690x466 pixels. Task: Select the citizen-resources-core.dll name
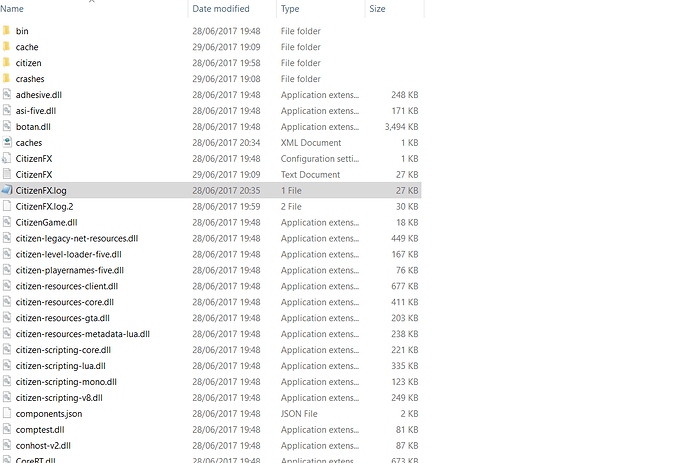[65, 302]
